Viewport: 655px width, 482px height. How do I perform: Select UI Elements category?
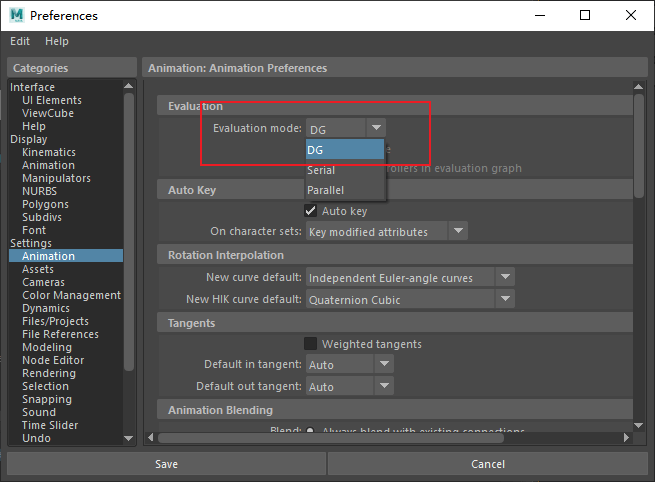click(52, 100)
